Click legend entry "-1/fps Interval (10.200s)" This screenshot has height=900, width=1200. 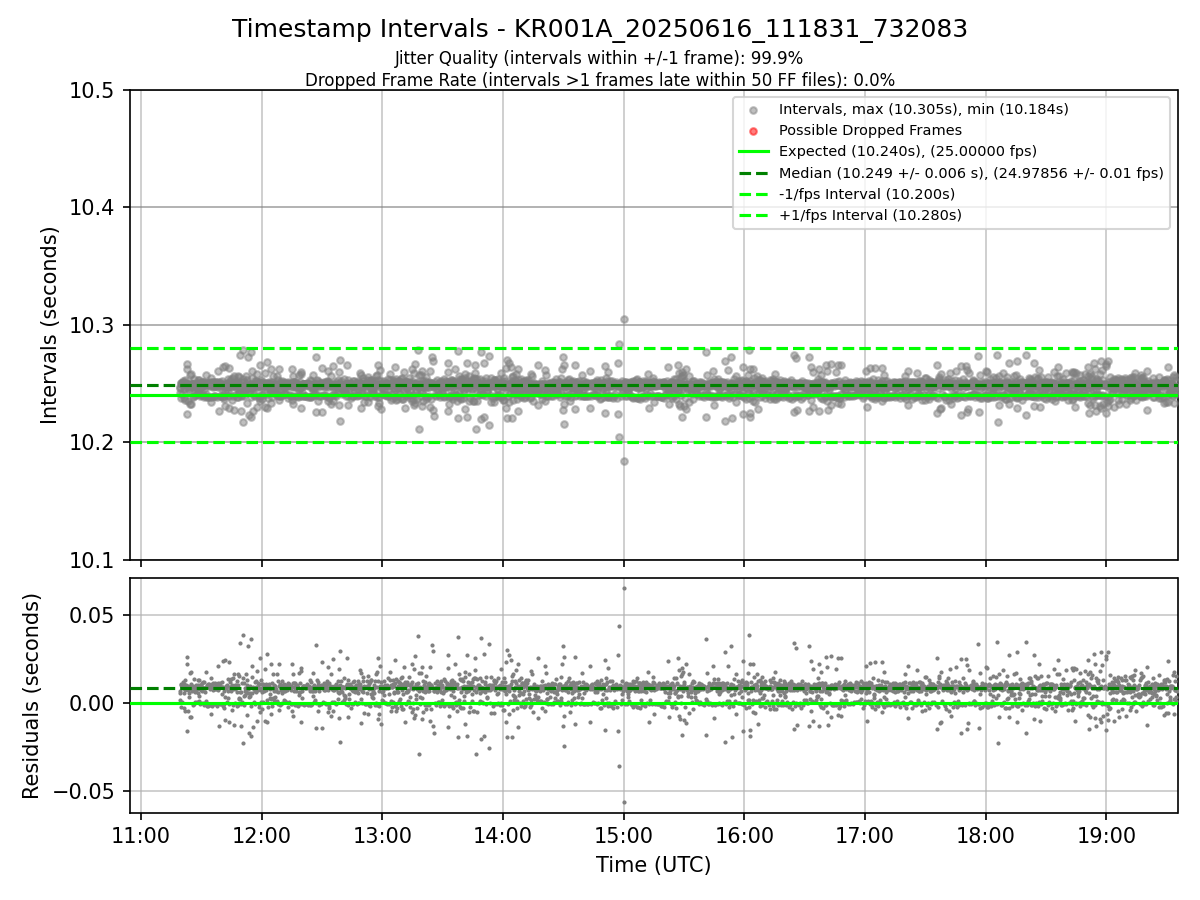(866, 194)
